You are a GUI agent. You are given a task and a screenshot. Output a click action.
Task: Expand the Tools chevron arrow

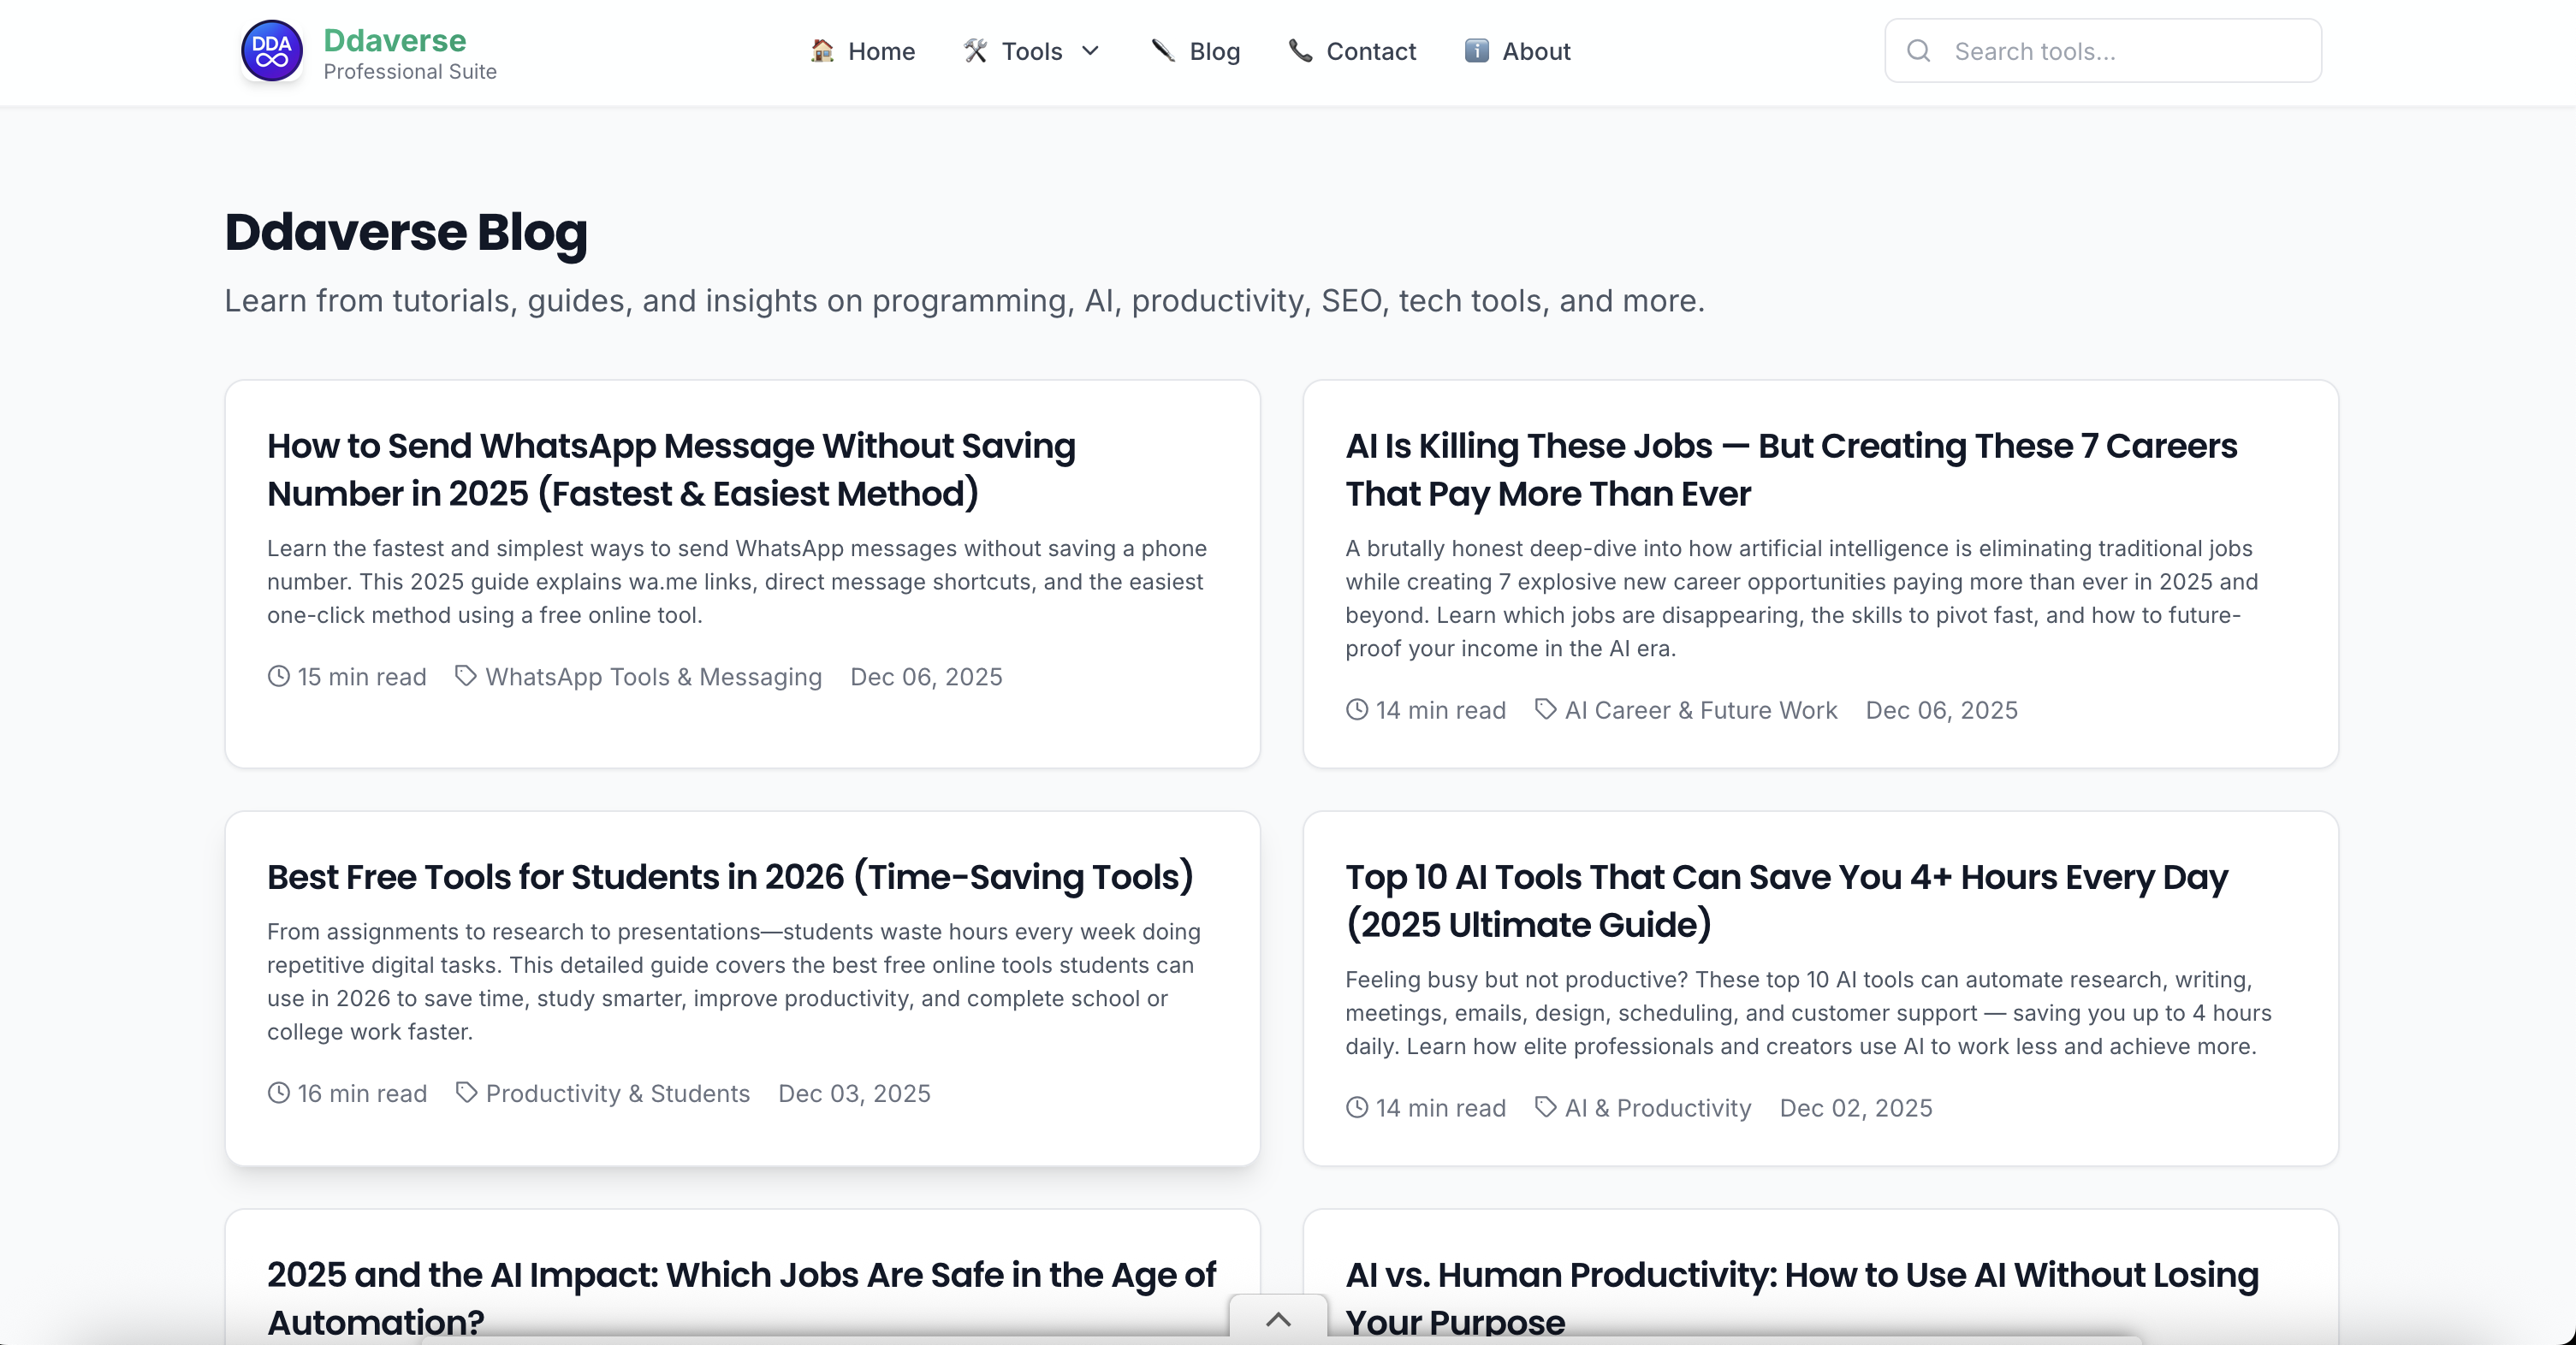[1091, 51]
